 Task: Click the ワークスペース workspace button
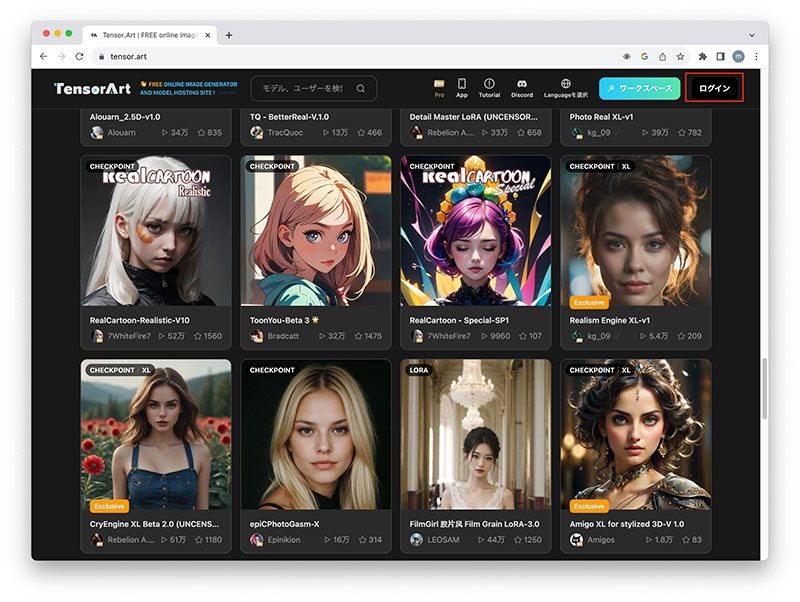pos(639,89)
